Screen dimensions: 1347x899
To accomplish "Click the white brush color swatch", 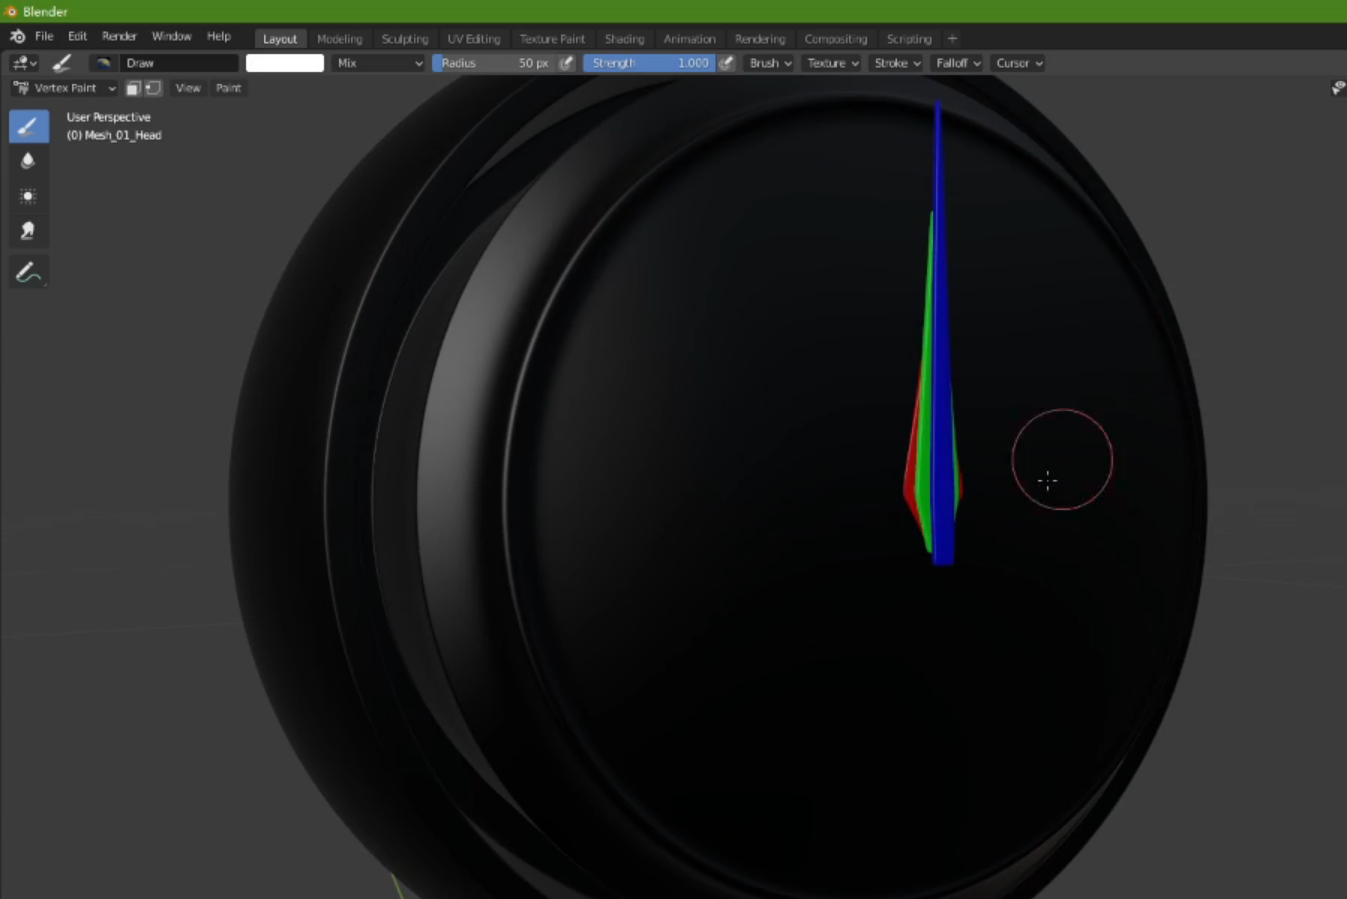I will tap(285, 63).
